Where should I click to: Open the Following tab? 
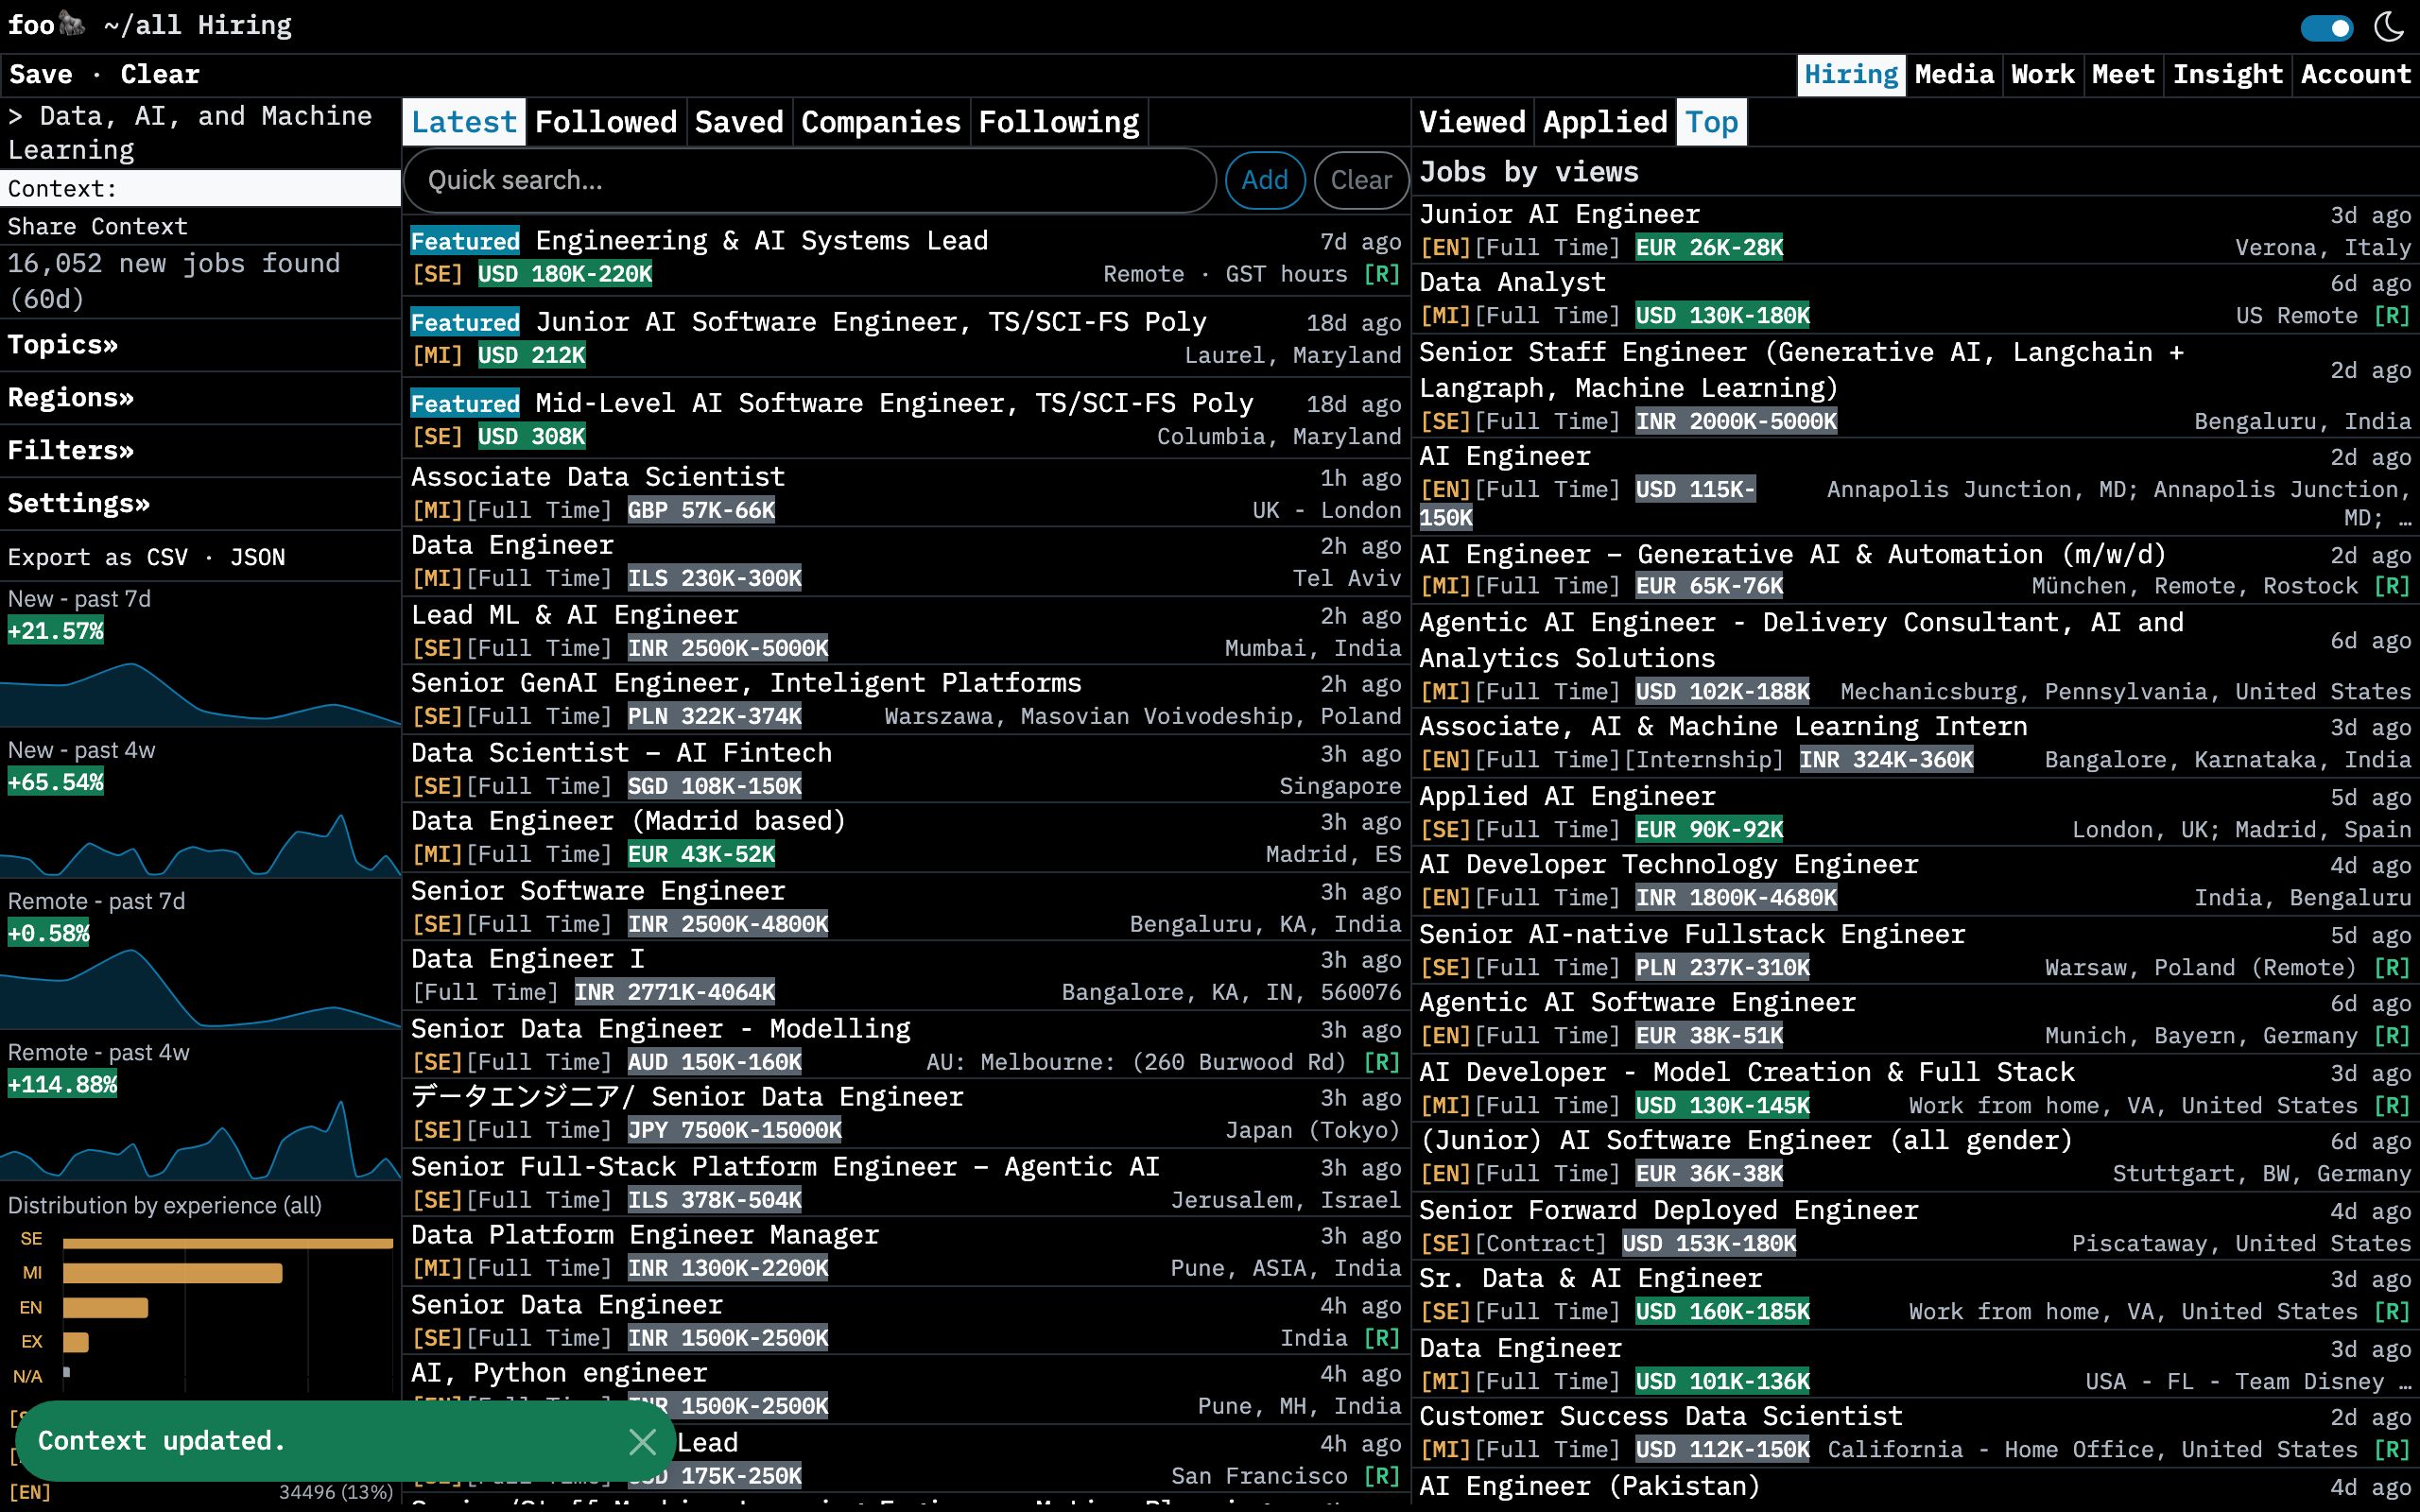1059,122
